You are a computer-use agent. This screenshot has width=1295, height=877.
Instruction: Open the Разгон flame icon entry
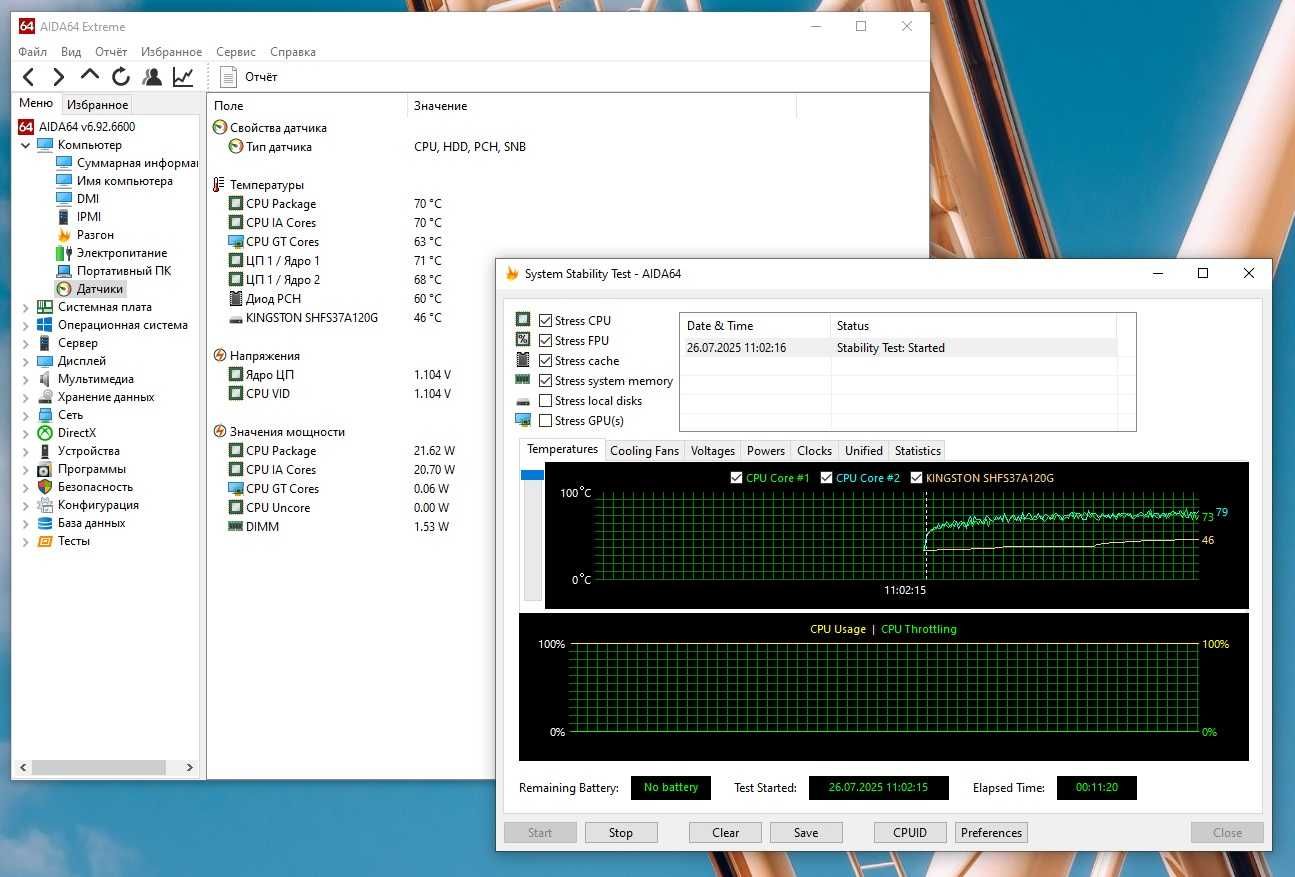click(64, 235)
